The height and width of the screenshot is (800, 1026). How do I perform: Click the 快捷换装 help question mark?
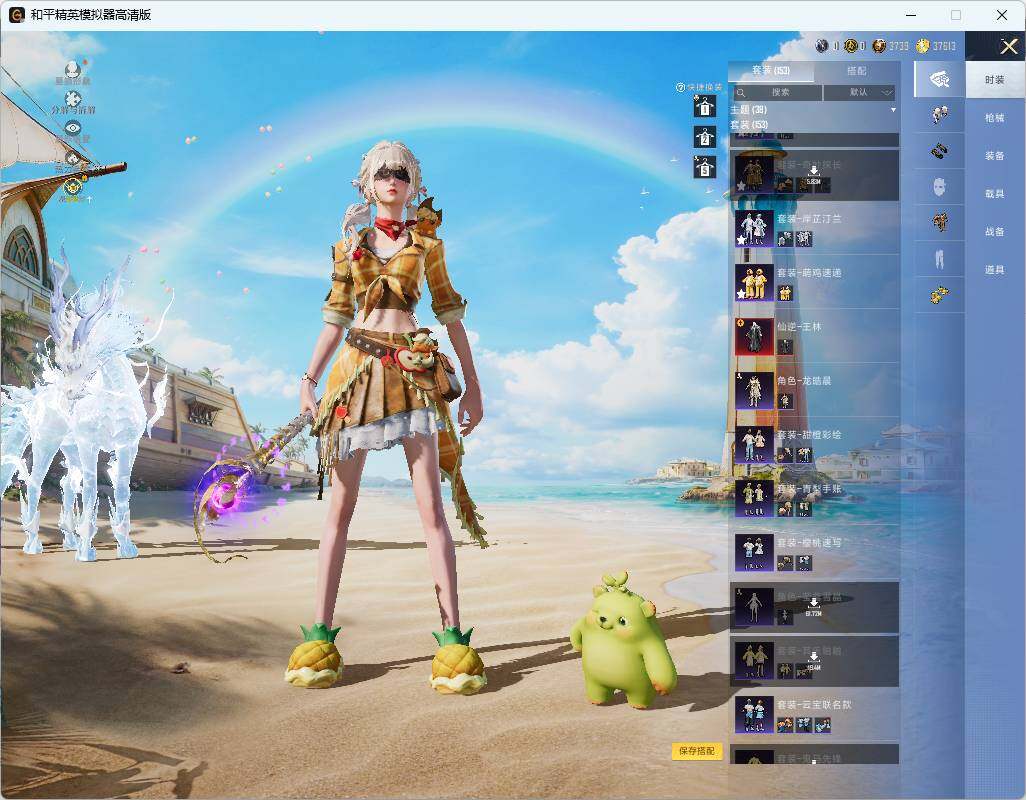680,87
